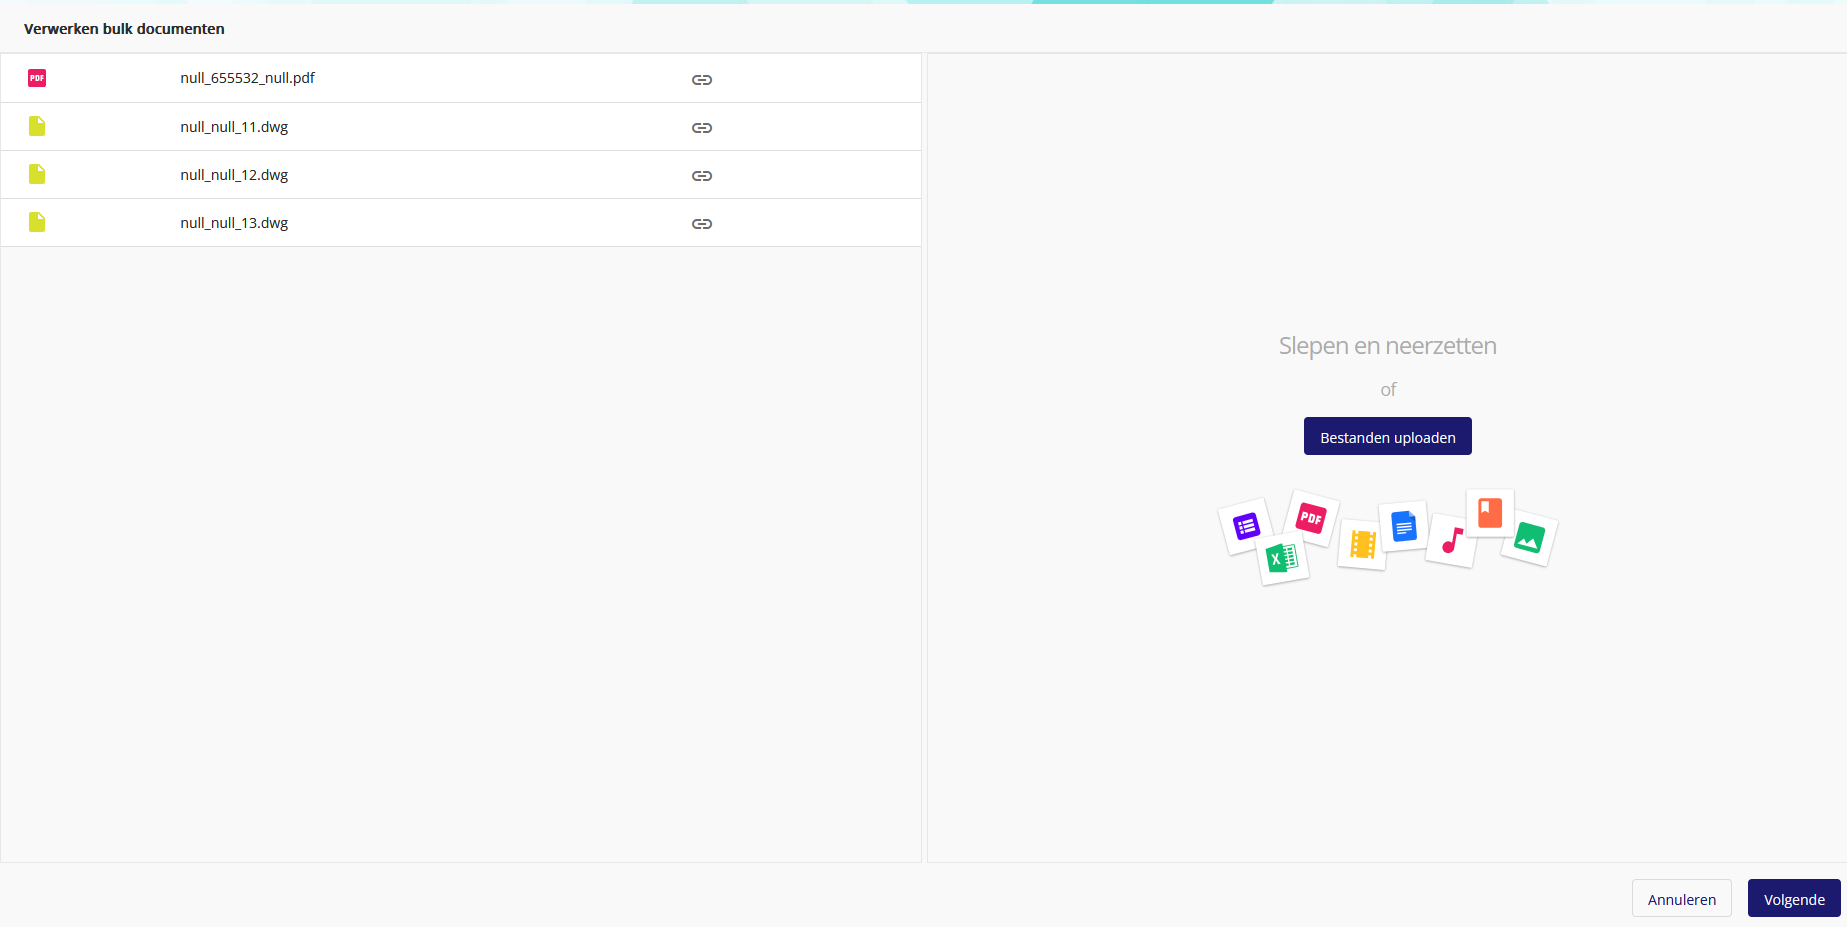The height and width of the screenshot is (927, 1847).
Task: Click the link icon for null_null_12.dwg
Action: coord(702,176)
